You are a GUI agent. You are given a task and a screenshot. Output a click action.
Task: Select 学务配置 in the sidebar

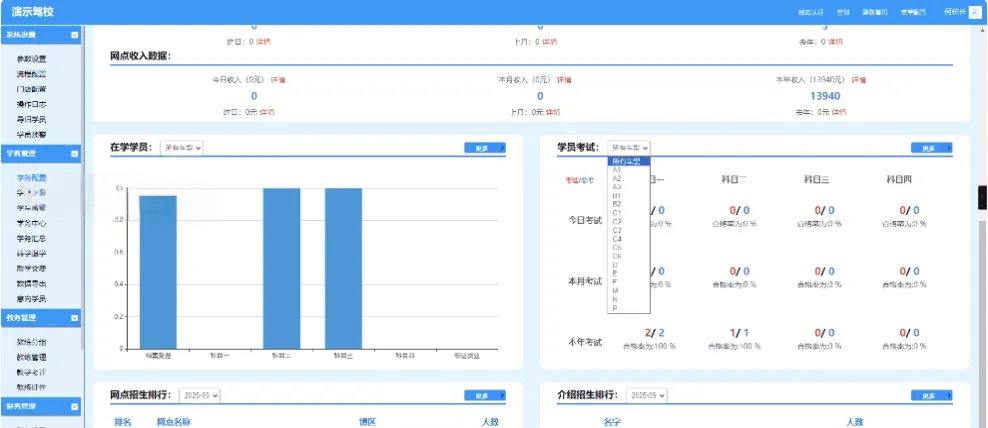tap(32, 178)
